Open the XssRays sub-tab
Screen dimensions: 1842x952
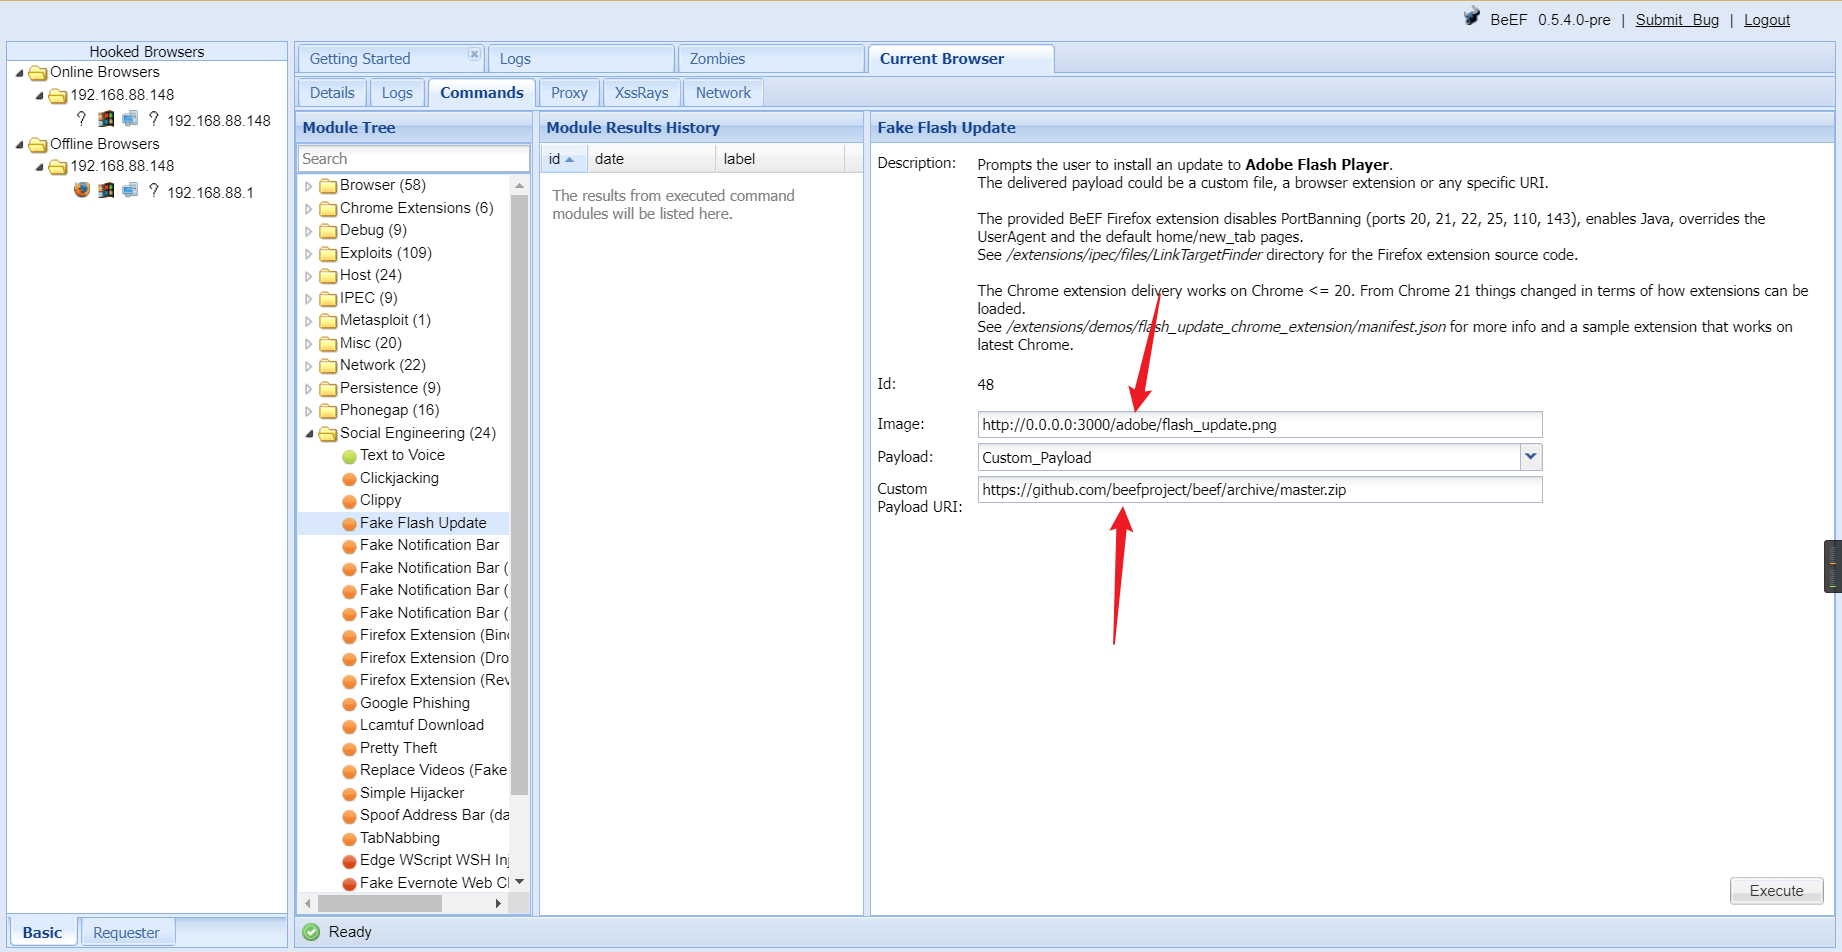(x=641, y=93)
